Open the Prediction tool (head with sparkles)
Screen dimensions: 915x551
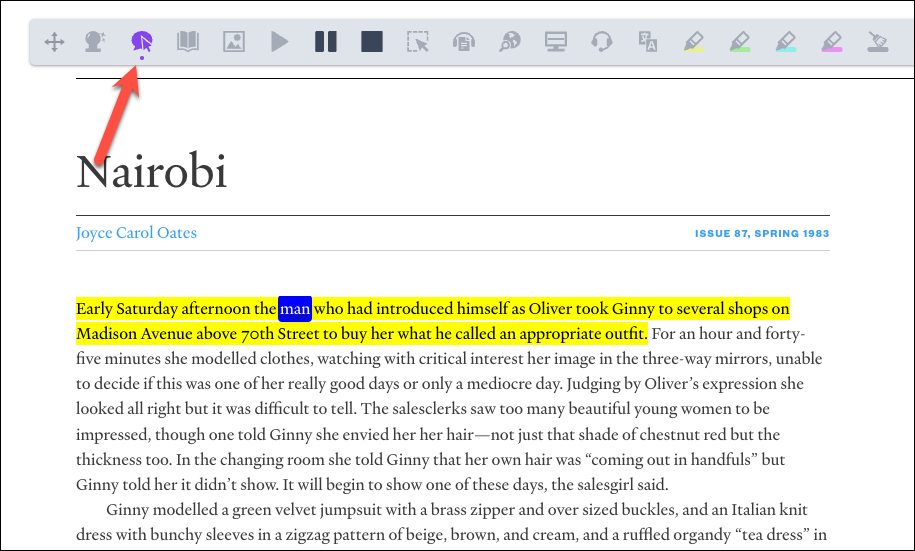tap(95, 42)
